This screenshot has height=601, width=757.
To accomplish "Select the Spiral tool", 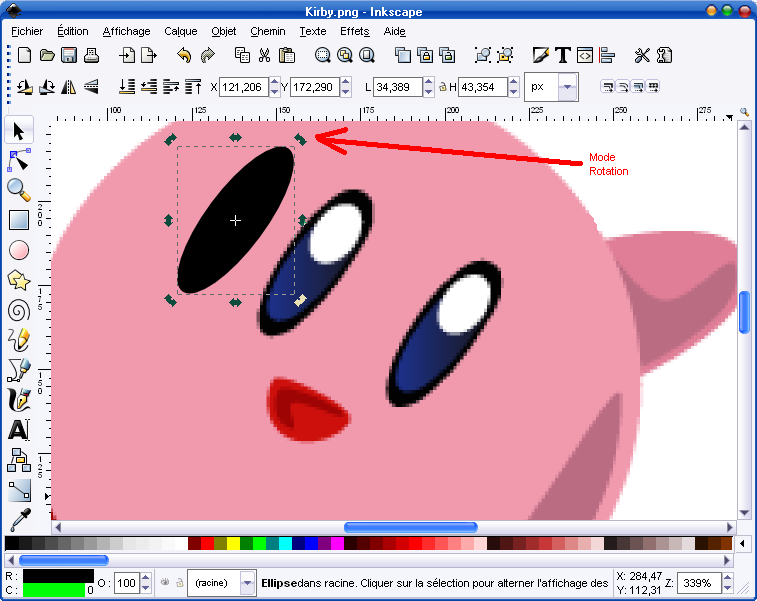I will pos(19,310).
